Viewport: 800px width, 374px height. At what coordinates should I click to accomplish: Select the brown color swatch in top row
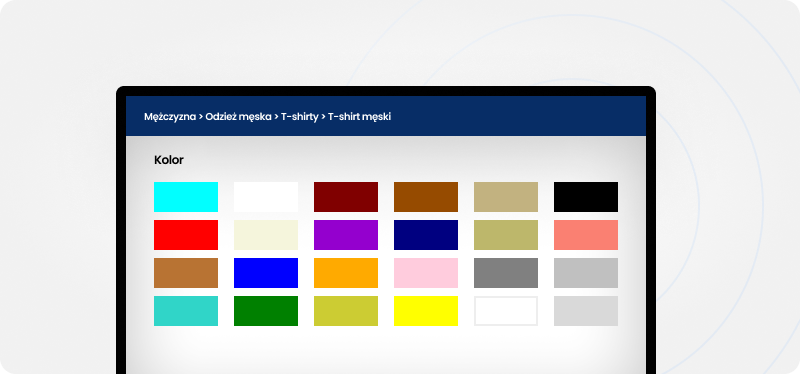click(426, 197)
